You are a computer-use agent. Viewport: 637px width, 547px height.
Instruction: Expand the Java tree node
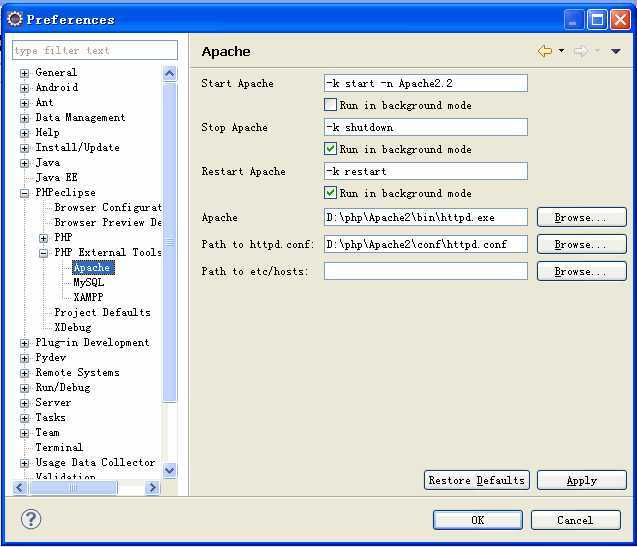coord(24,163)
